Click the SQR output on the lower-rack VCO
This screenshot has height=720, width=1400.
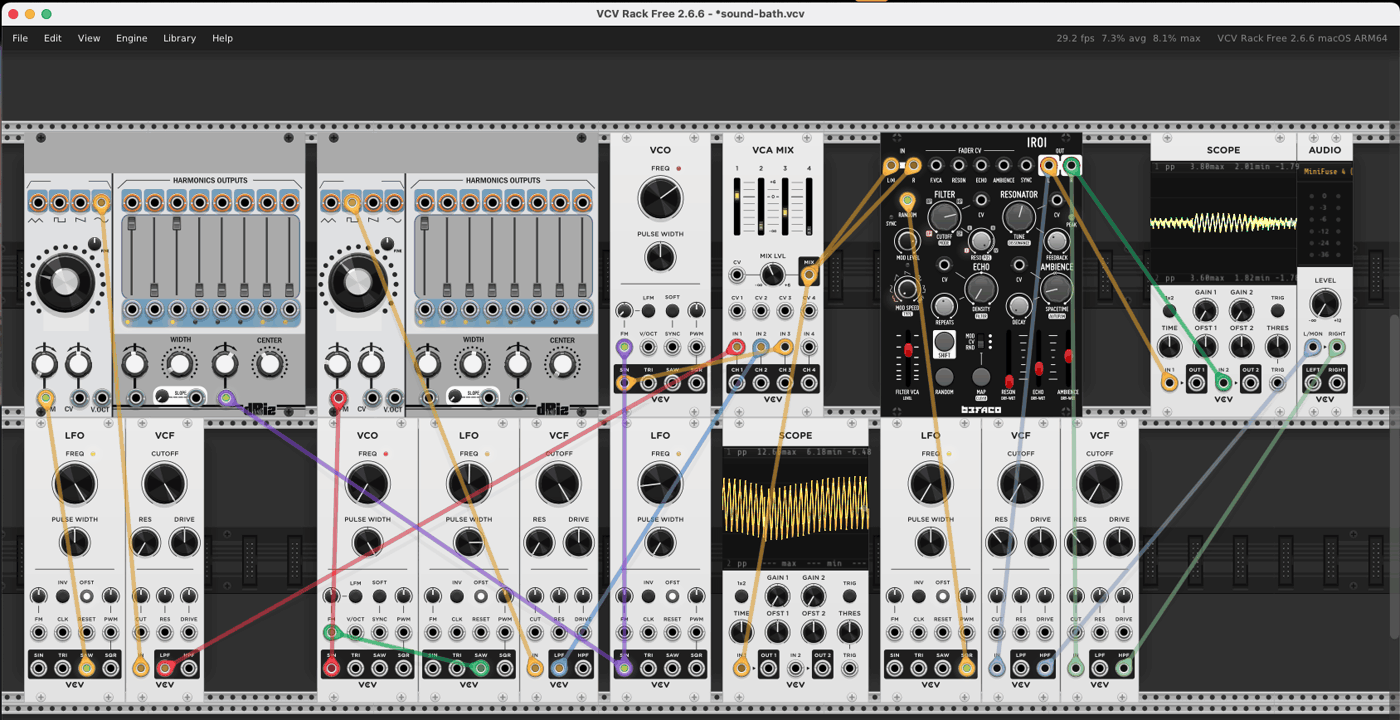pyautogui.click(x=403, y=667)
